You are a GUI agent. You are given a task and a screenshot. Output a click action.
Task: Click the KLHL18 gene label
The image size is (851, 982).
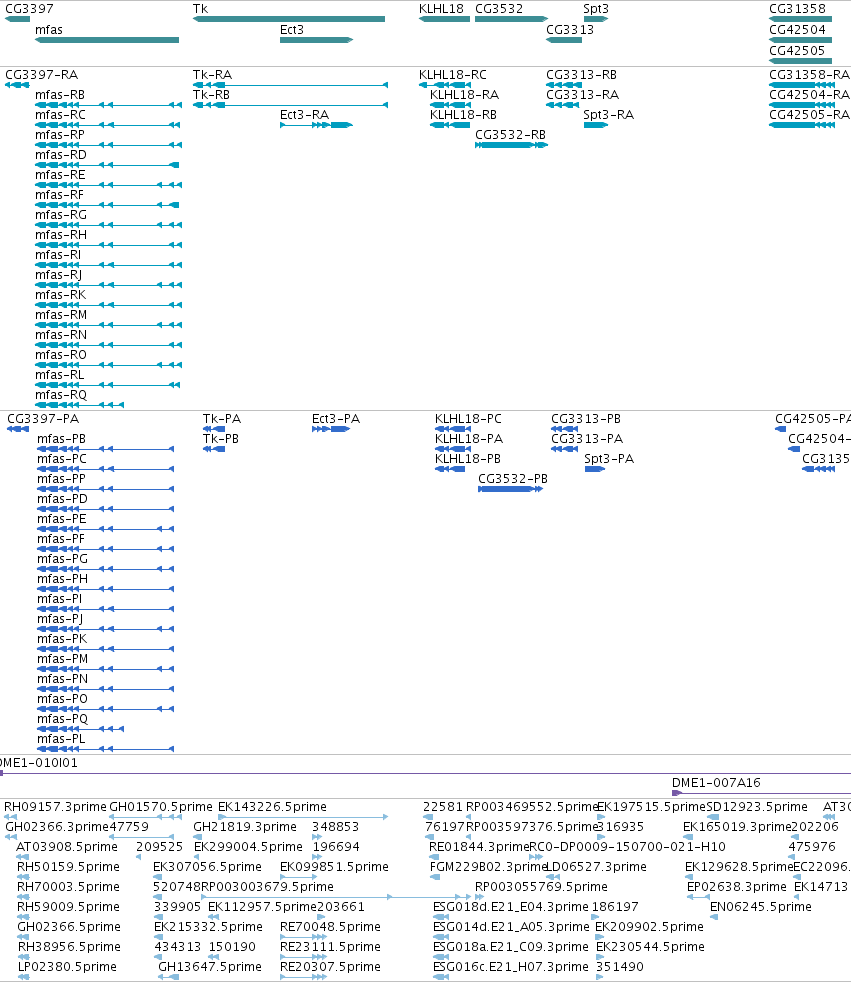[x=441, y=9]
